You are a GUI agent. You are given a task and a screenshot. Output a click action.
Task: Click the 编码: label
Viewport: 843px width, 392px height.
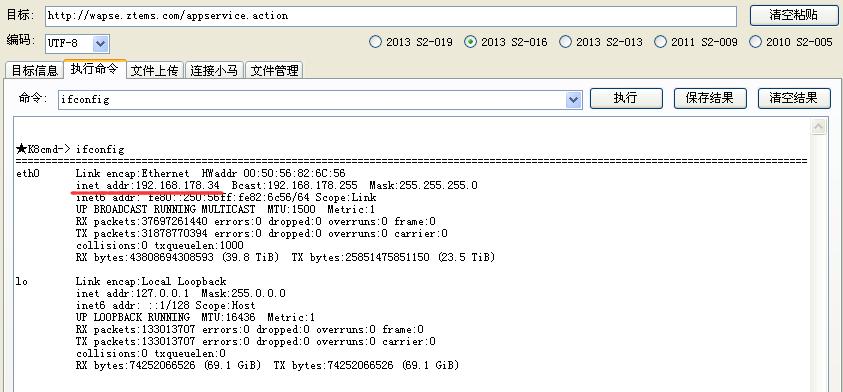(x=20, y=40)
